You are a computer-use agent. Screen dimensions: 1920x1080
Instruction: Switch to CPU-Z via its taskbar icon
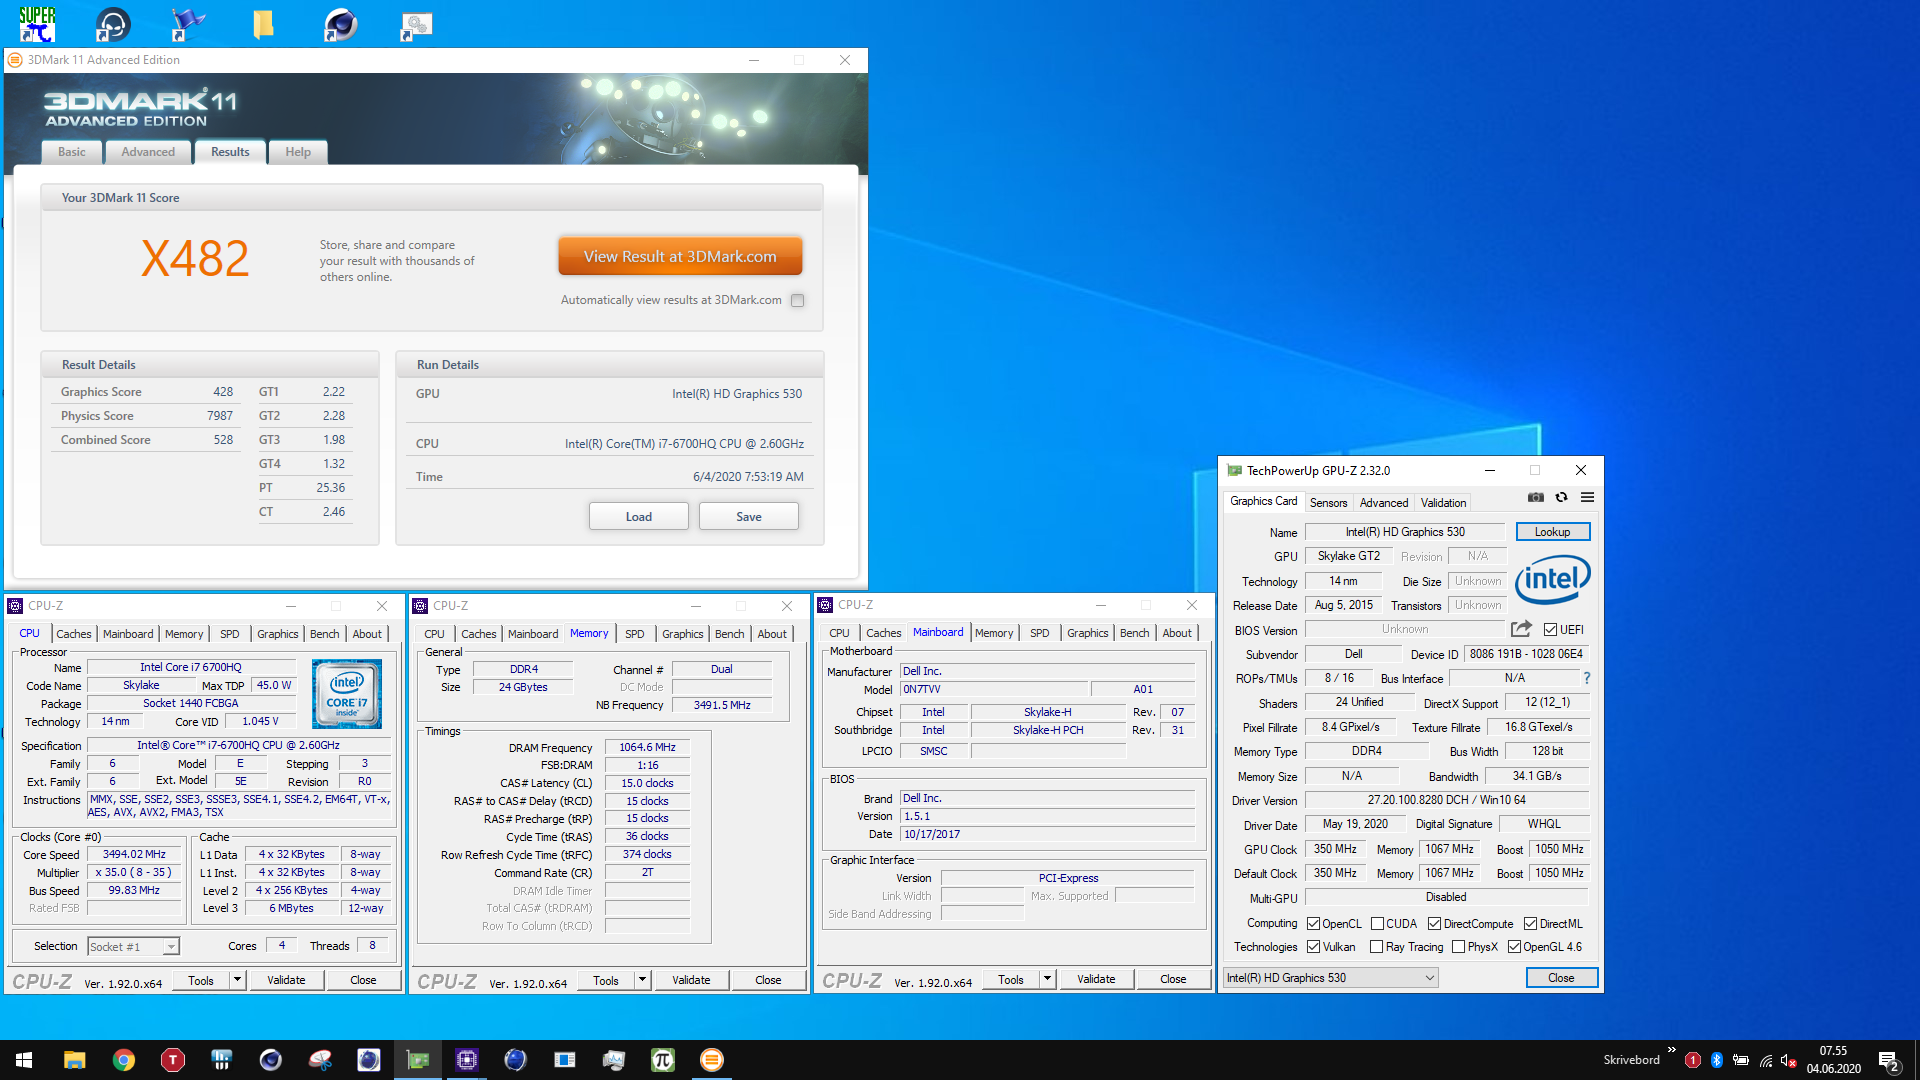coord(467,1060)
